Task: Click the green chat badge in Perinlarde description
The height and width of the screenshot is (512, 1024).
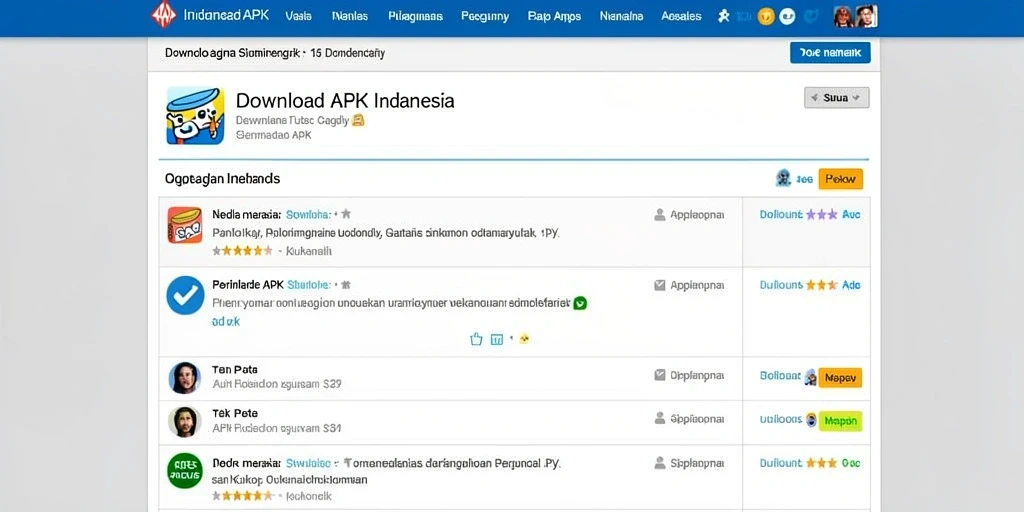Action: point(580,303)
